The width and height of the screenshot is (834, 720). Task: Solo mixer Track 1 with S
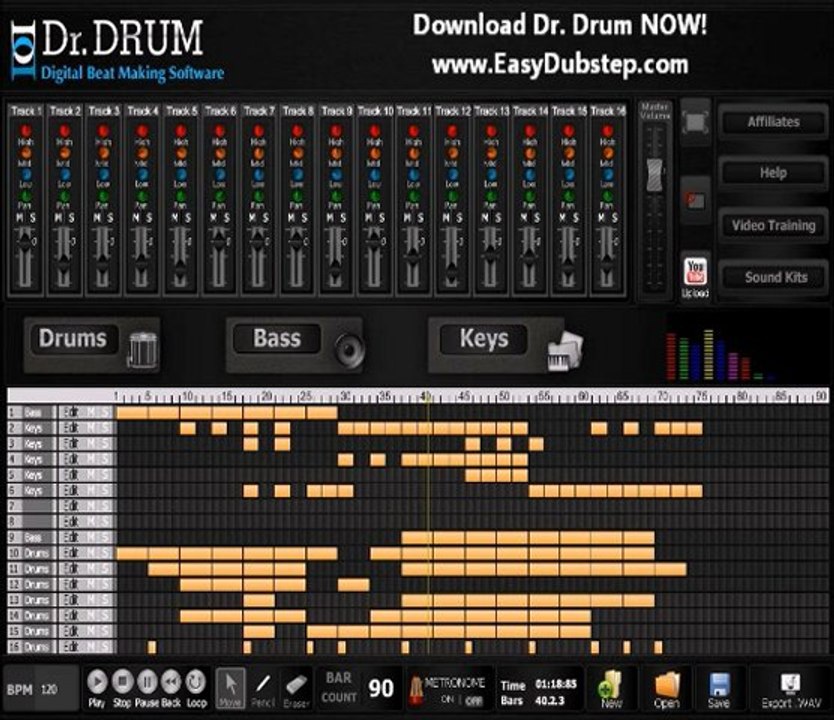[x=33, y=218]
